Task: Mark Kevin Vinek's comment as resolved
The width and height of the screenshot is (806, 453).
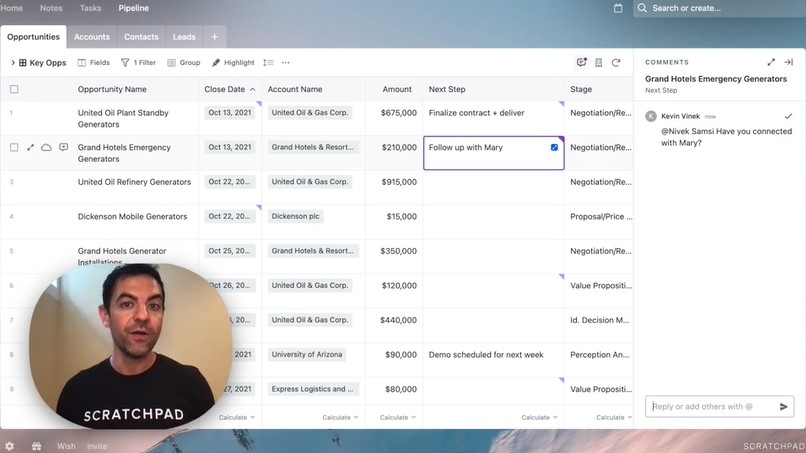Action: 788,116
